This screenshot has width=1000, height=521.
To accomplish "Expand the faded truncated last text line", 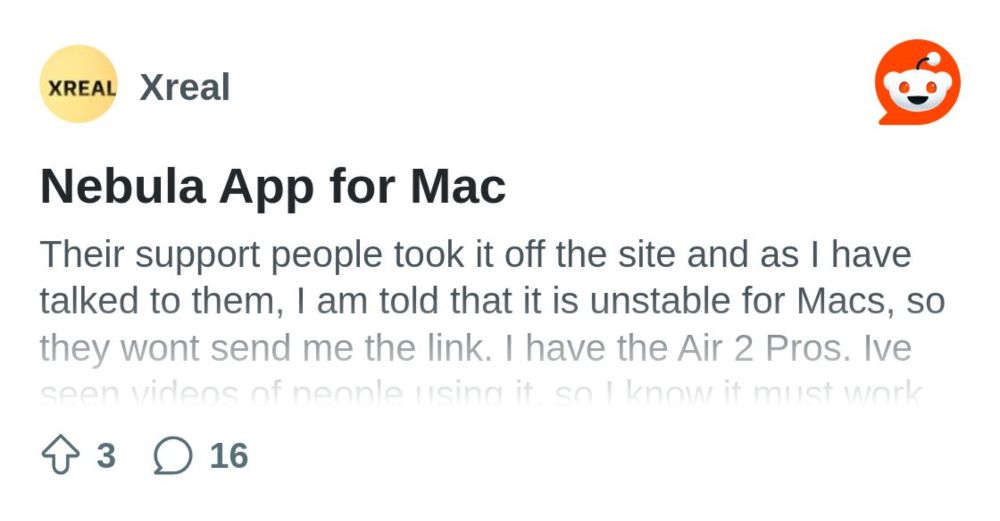I will (x=481, y=392).
